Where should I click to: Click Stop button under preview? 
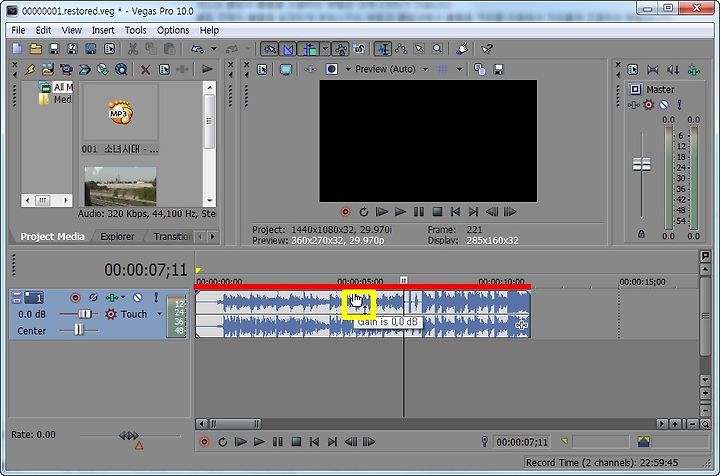437,212
